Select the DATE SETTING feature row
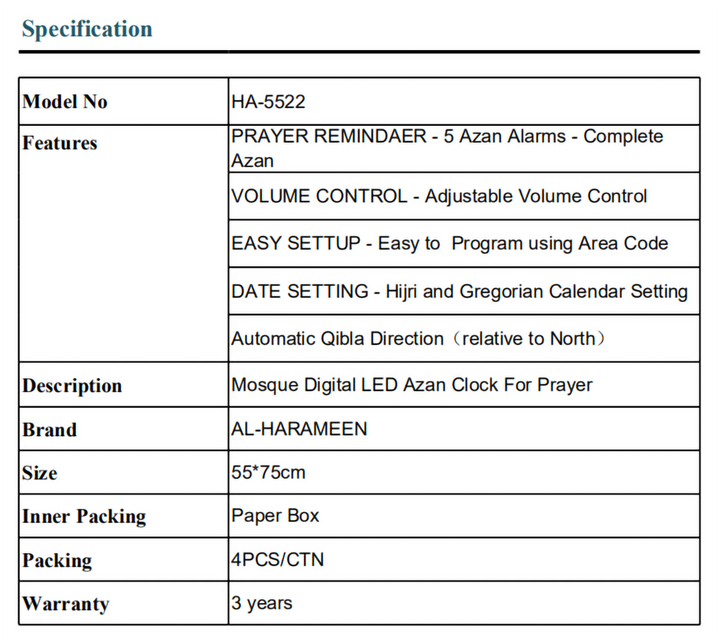This screenshot has height=638, width=720. pyautogui.click(x=459, y=291)
